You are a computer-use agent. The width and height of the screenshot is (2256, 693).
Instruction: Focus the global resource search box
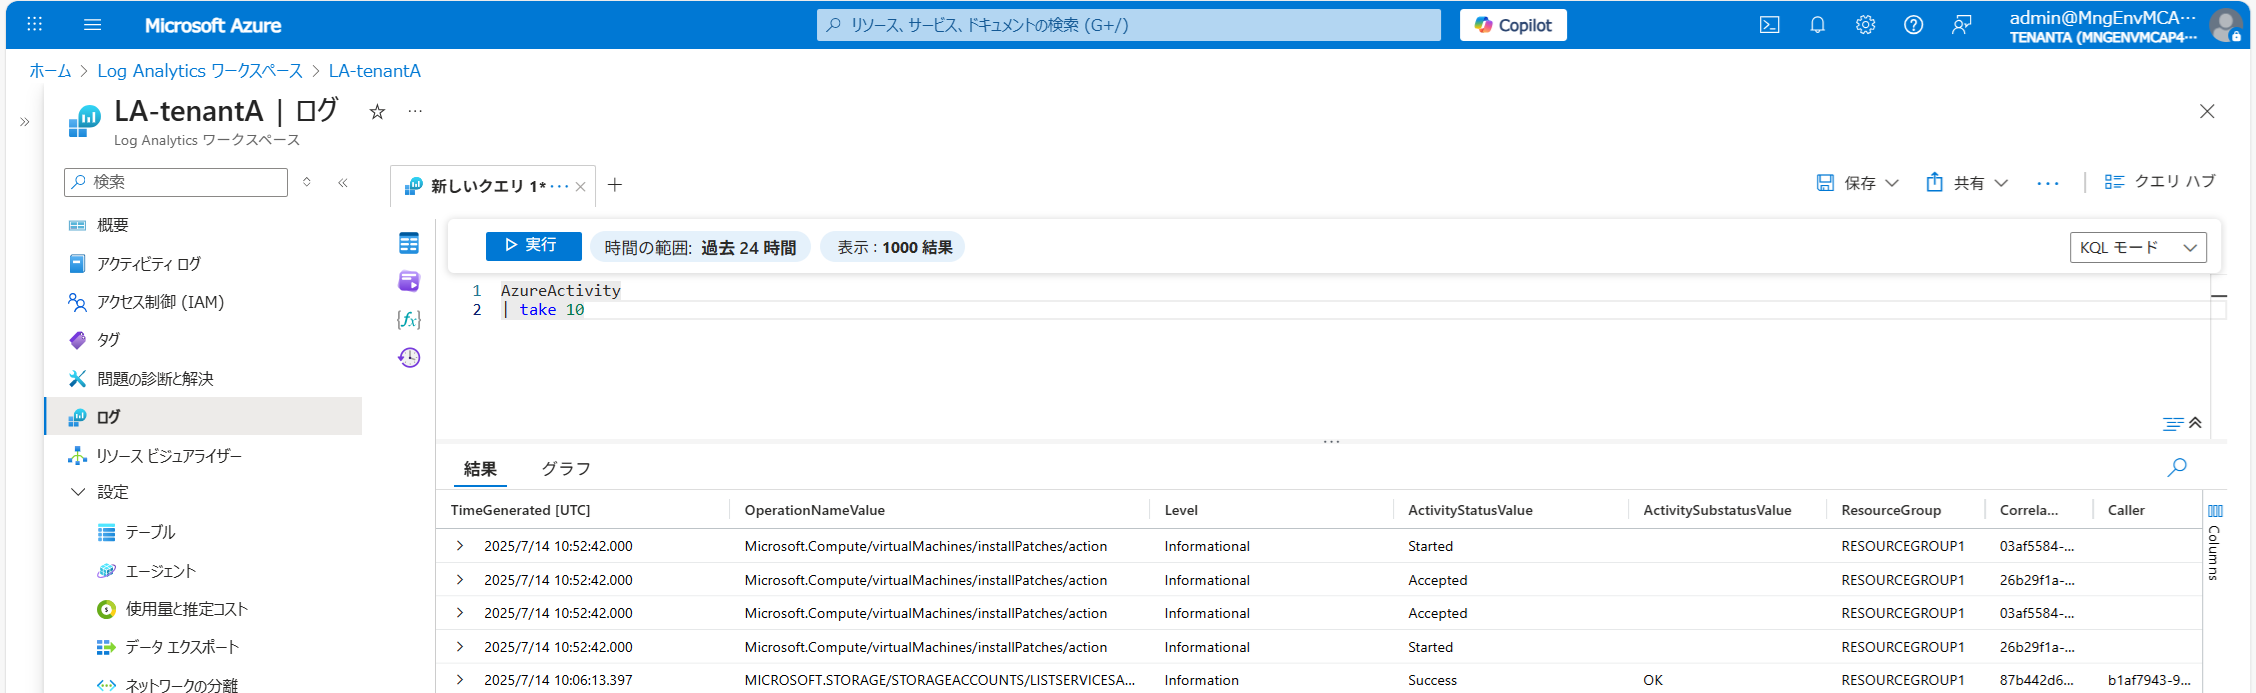tap(1129, 25)
